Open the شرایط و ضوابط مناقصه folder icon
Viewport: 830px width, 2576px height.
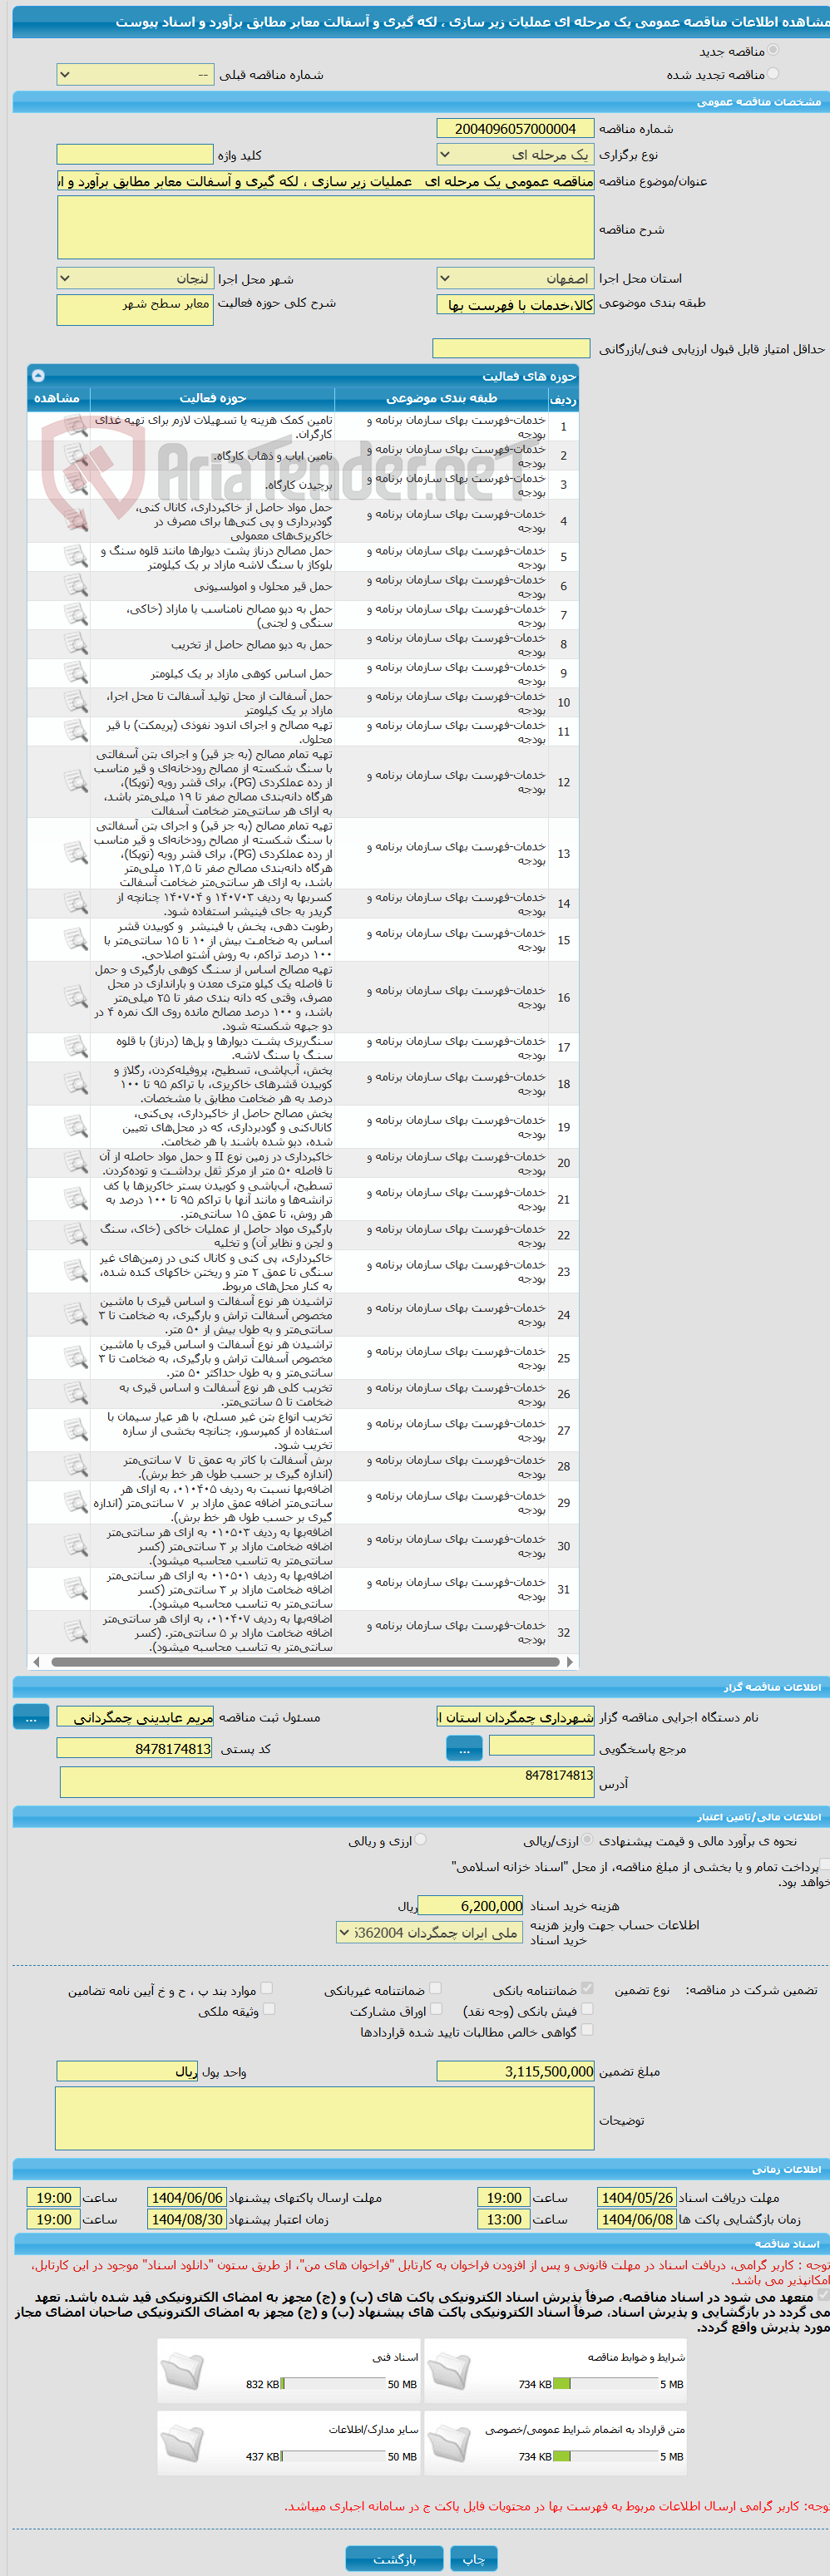(x=449, y=2369)
